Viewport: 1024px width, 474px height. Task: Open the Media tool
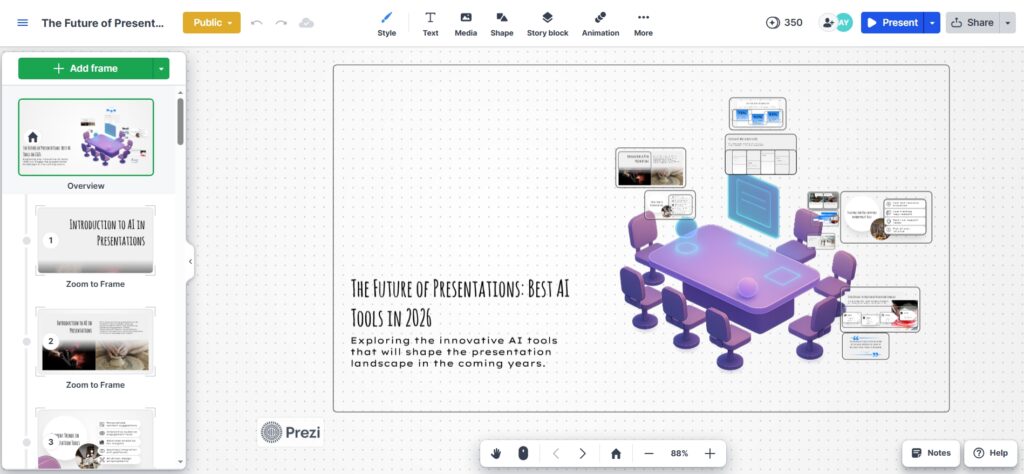466,24
